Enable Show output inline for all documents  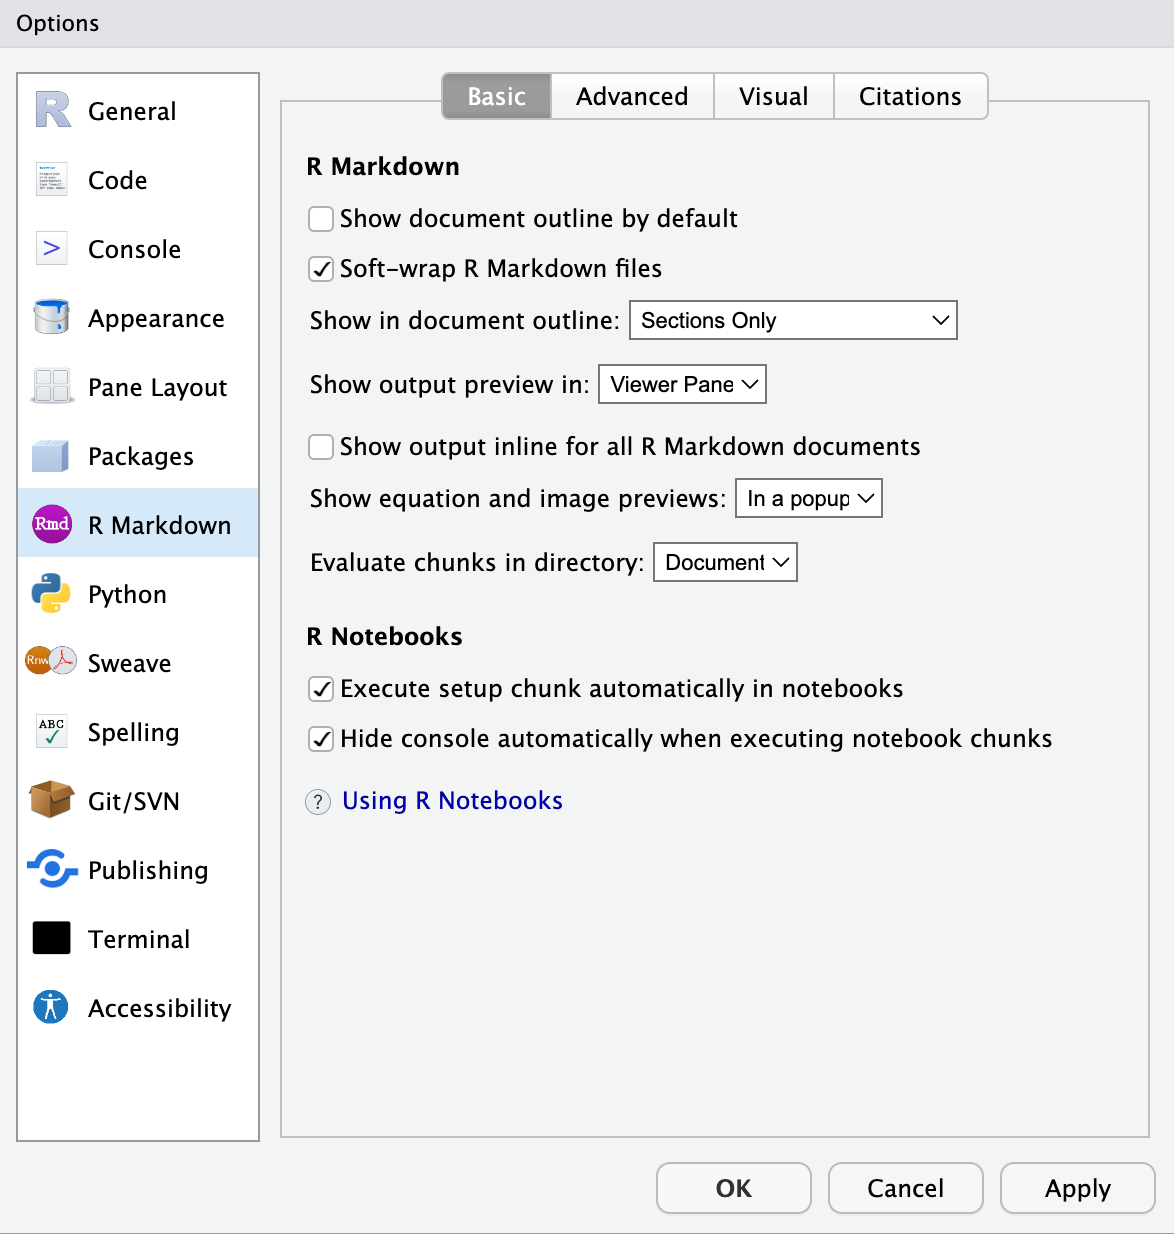321,447
